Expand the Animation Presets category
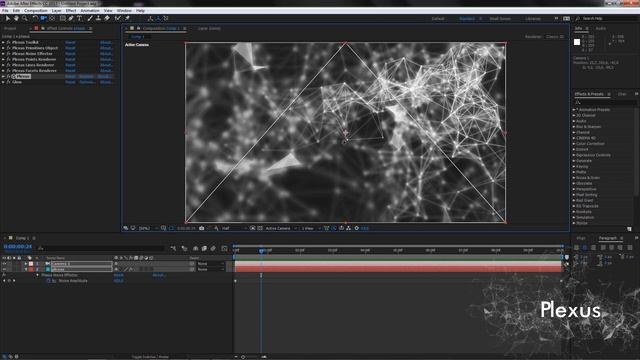The image size is (640, 360). 574,110
